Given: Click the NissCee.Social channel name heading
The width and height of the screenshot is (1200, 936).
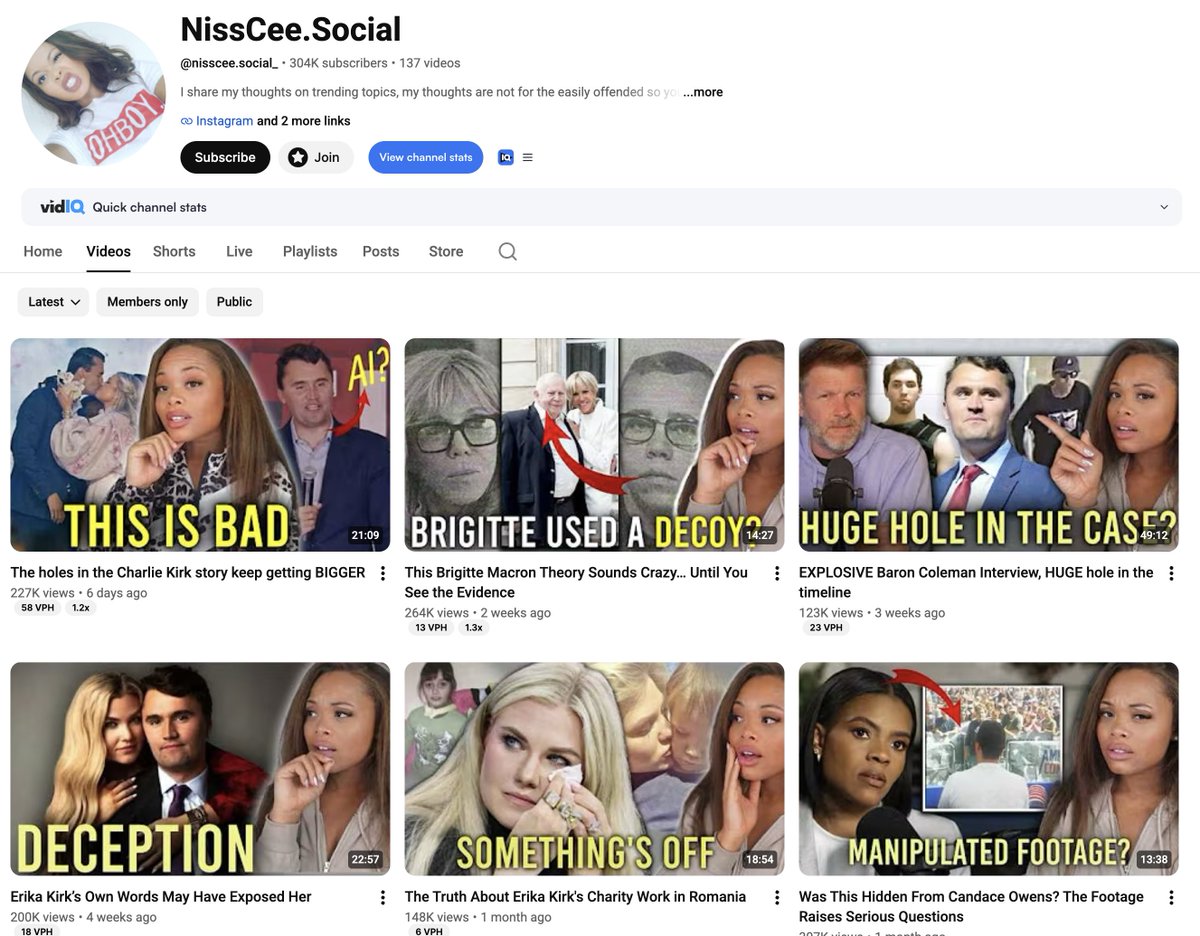Looking at the screenshot, I should [x=291, y=29].
